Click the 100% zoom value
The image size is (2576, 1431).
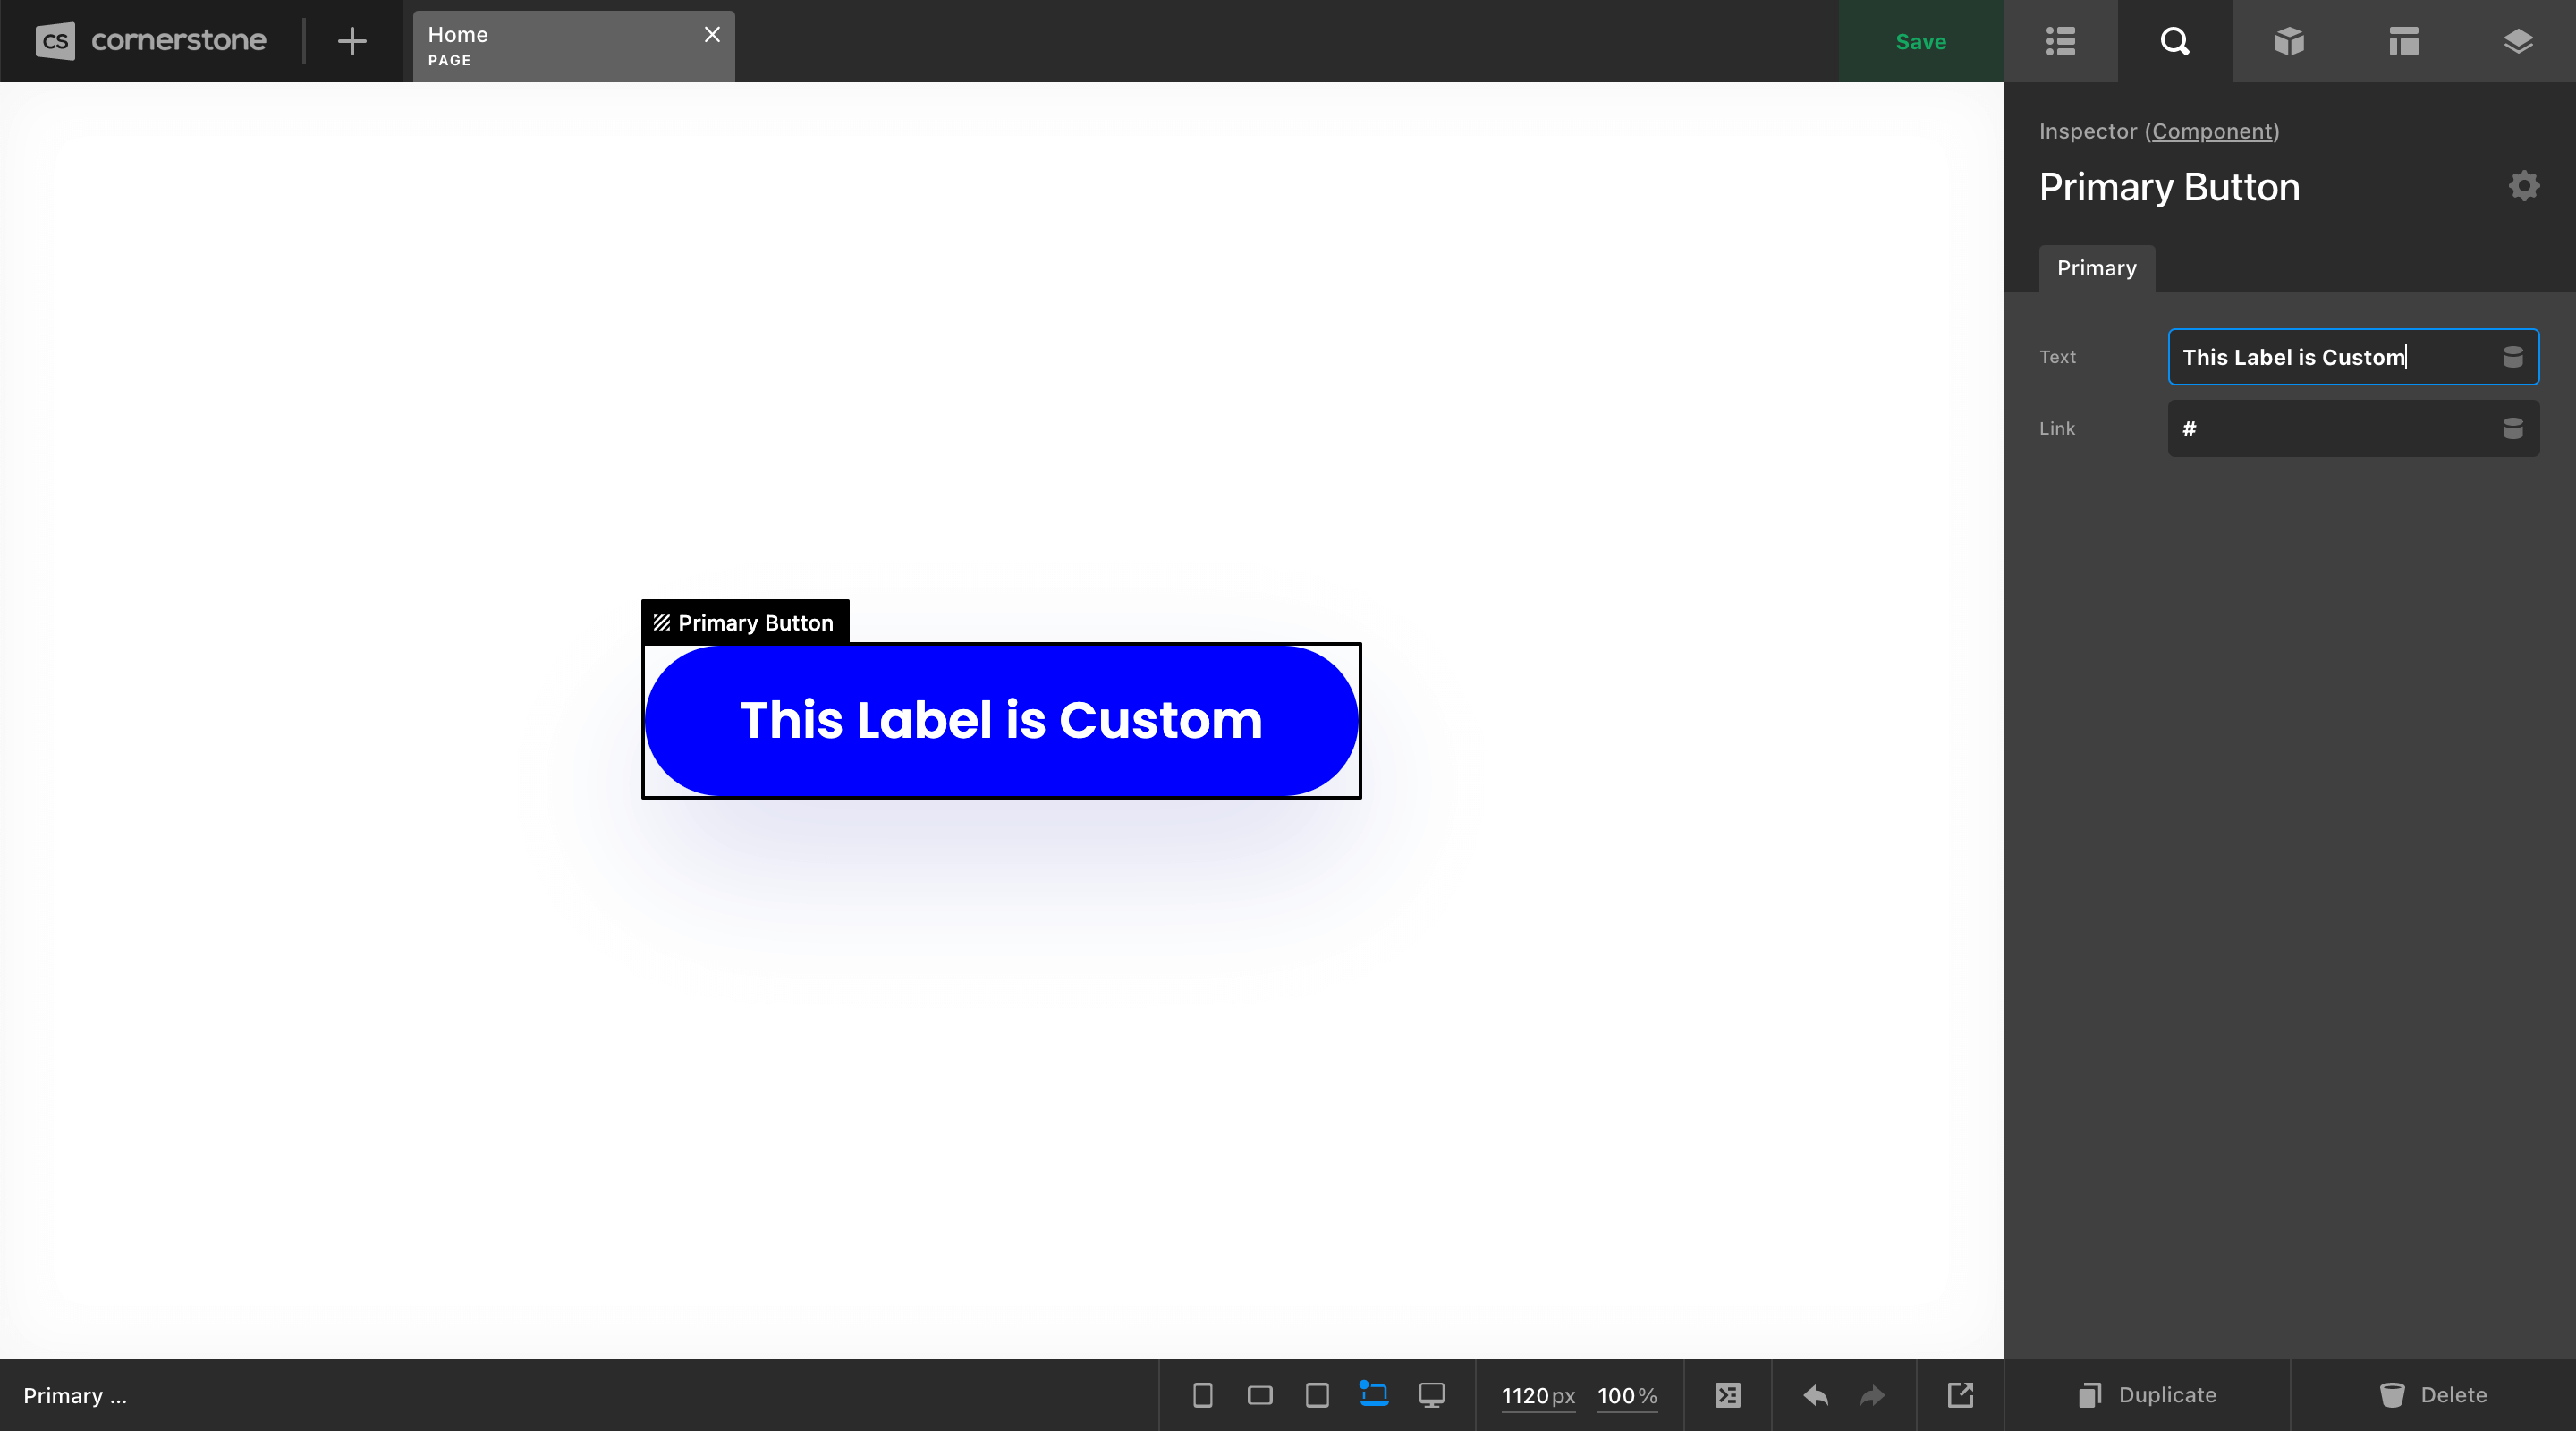(1626, 1395)
